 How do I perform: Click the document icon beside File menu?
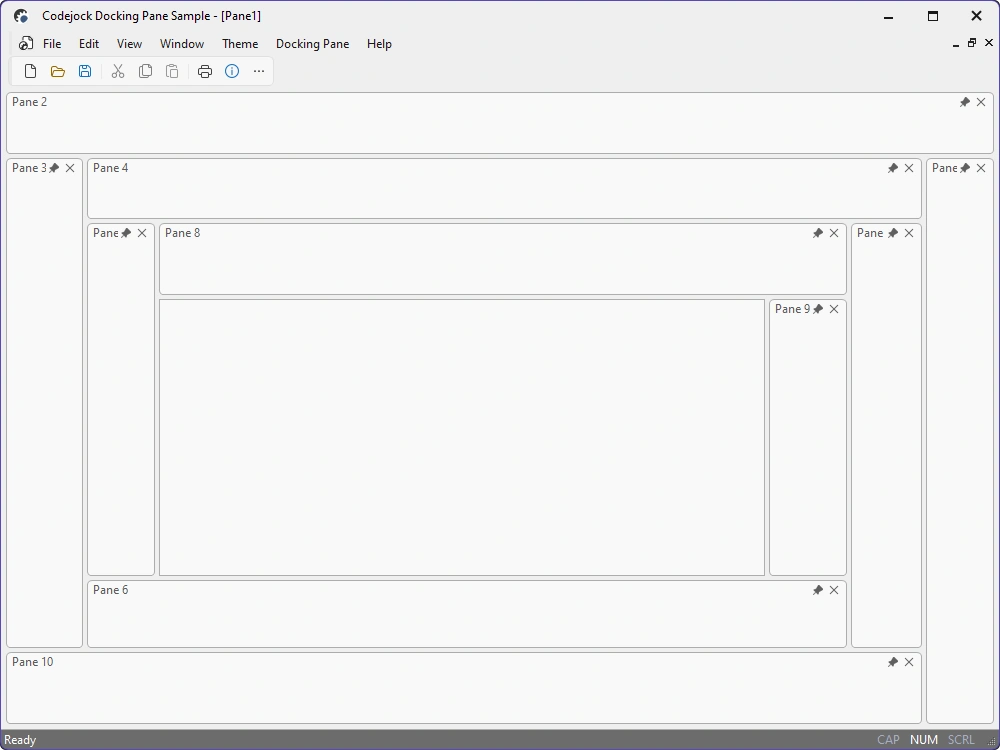(x=26, y=43)
